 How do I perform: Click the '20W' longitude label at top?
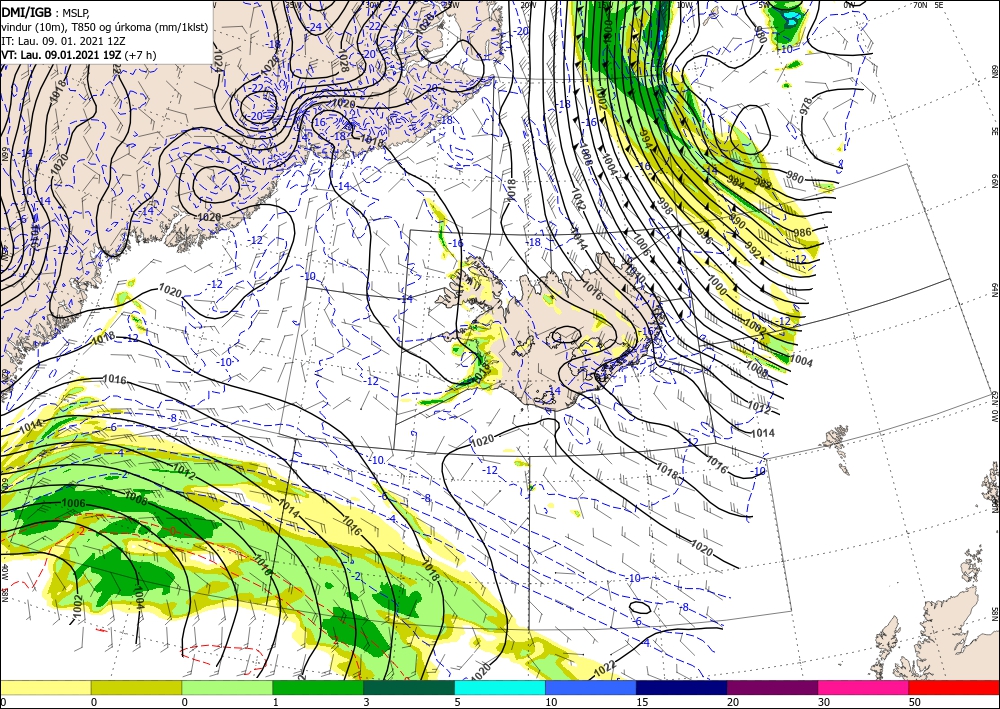527,5
